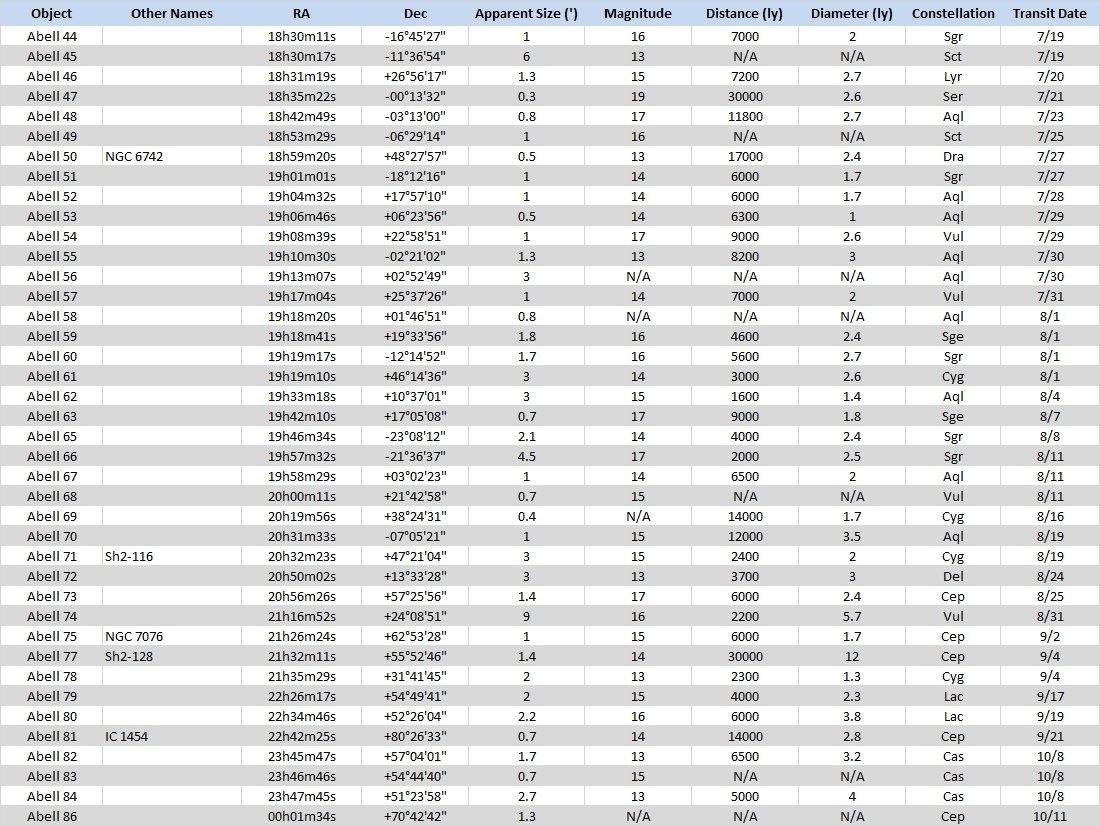The width and height of the screenshot is (1100, 826).
Task: Click the RA value 00h01m34s
Action: point(301,816)
